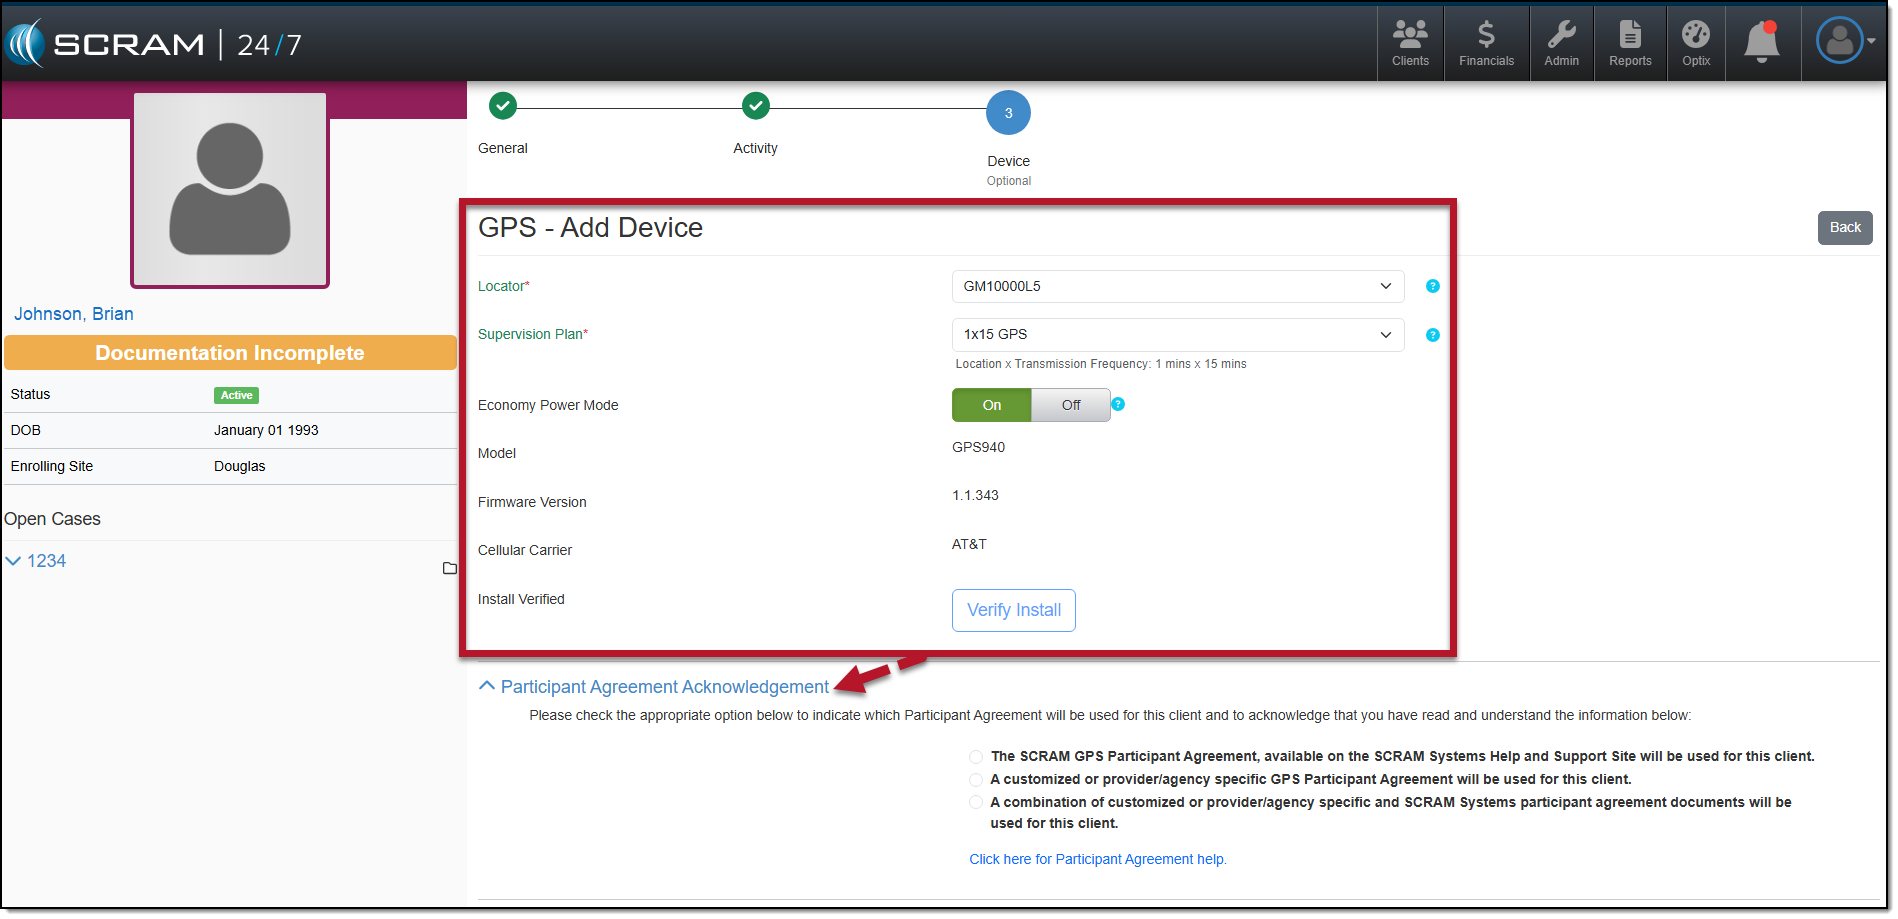1898x919 pixels.
Task: Choose the combination agreement documents option
Action: pyautogui.click(x=976, y=803)
